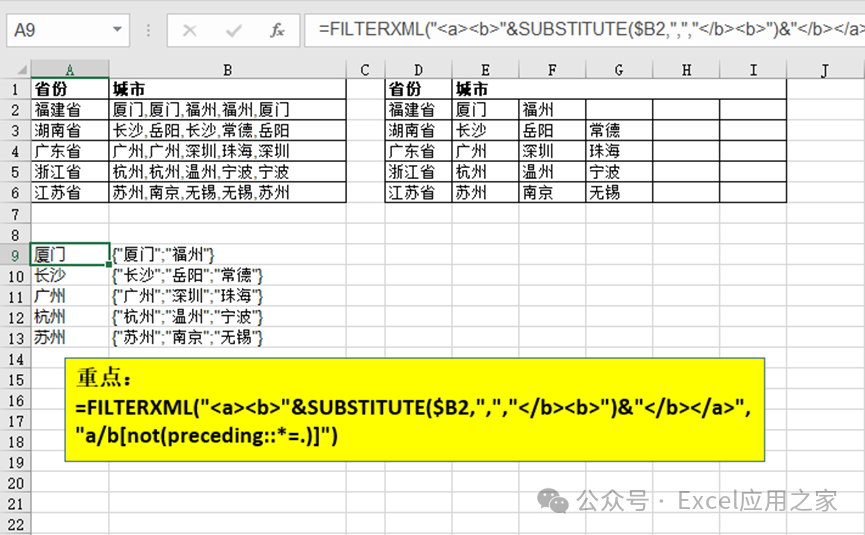Click active cell A9 厦门
This screenshot has width=865, height=535.
click(70, 255)
